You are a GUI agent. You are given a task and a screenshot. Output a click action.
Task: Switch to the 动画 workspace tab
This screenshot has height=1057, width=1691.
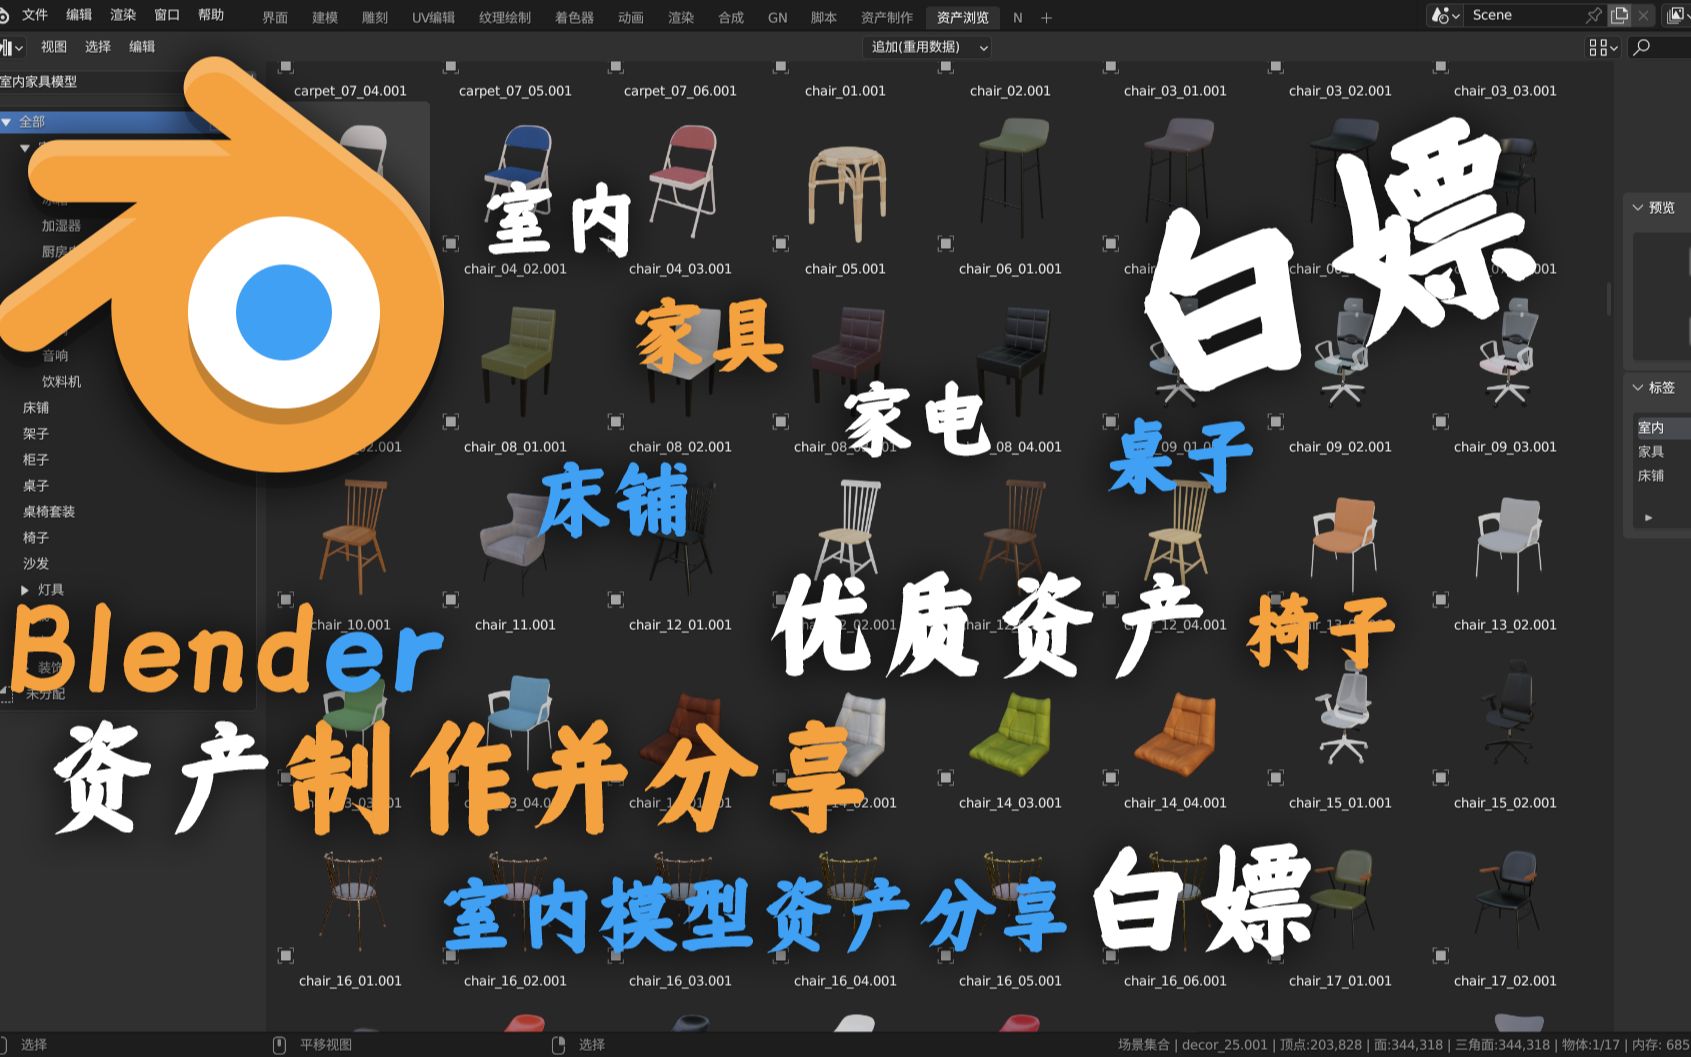pyautogui.click(x=631, y=17)
